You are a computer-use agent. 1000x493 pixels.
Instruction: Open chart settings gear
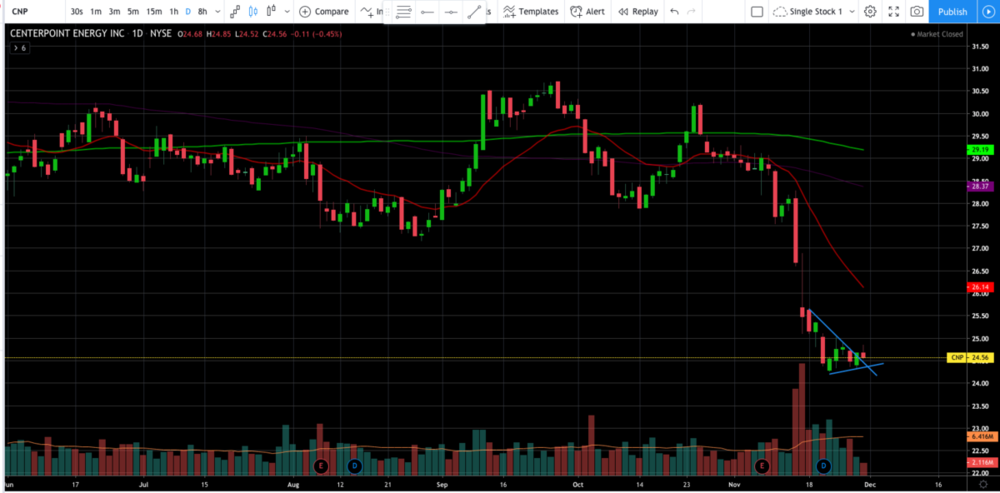coord(870,12)
